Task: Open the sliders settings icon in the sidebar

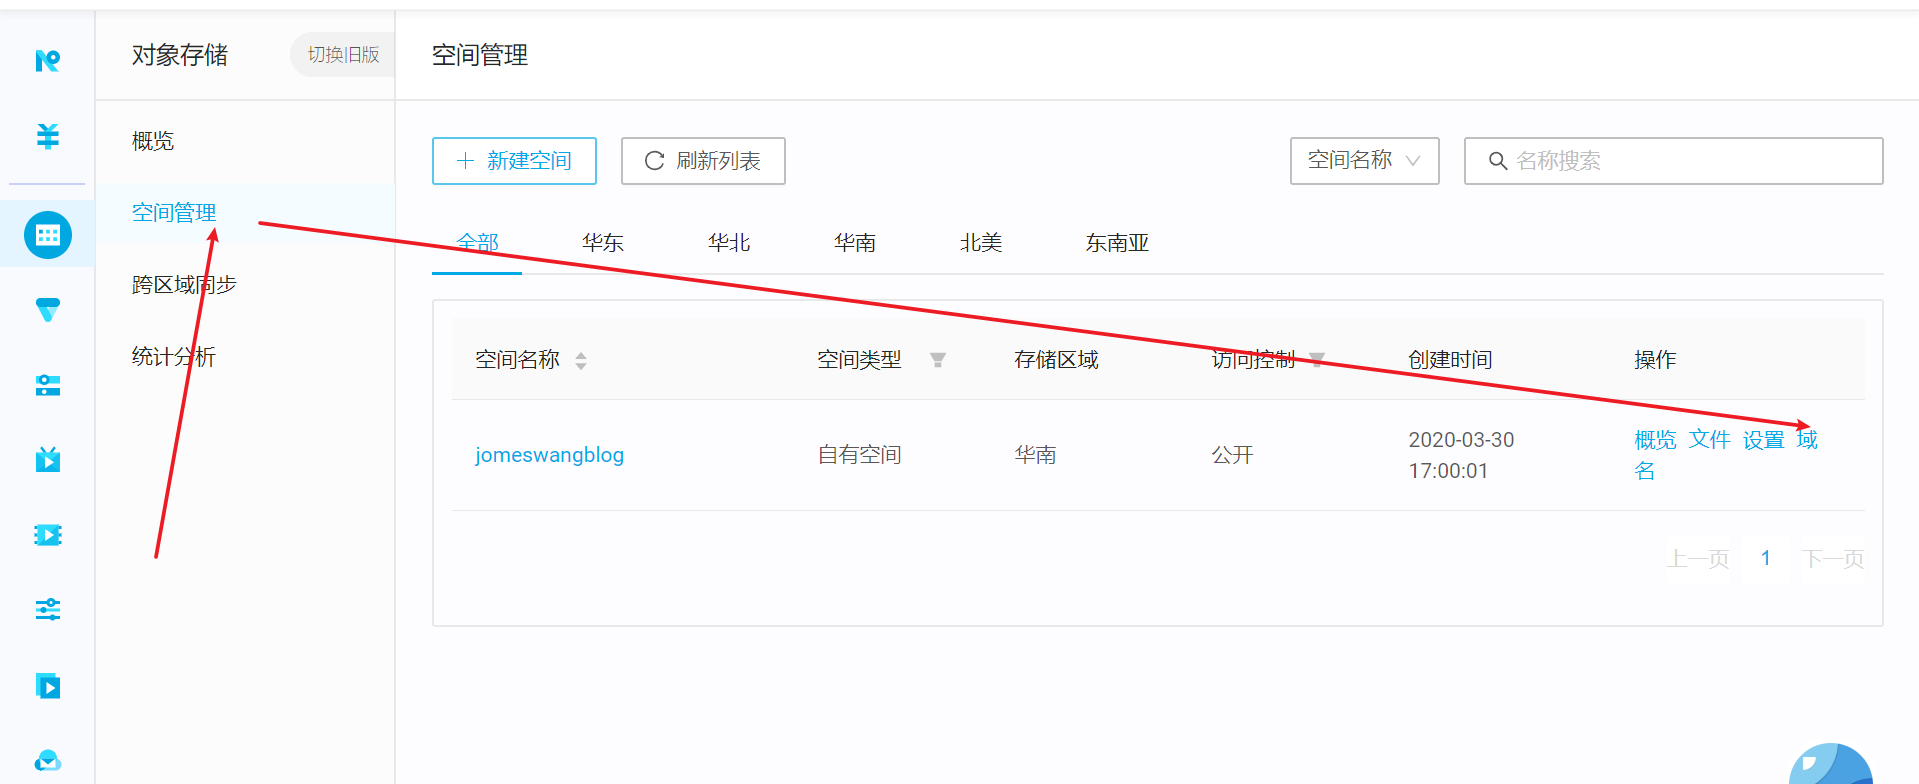Action: (x=47, y=609)
